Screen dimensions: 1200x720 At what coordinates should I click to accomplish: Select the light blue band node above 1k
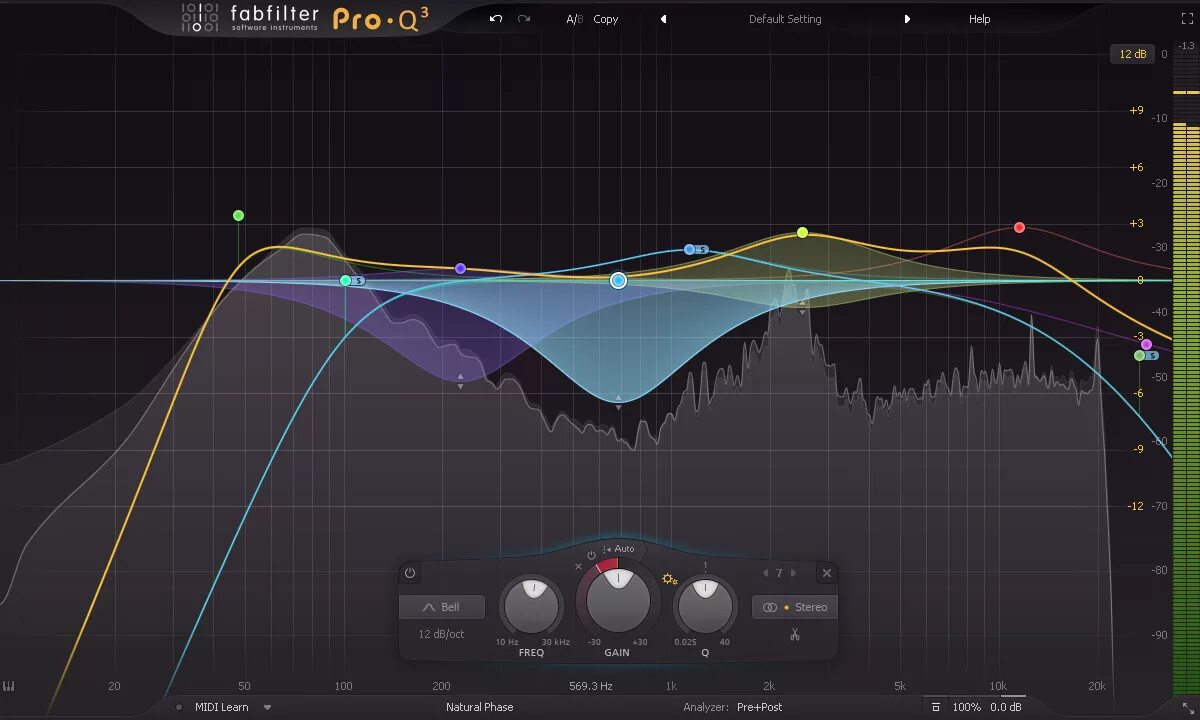click(x=689, y=249)
